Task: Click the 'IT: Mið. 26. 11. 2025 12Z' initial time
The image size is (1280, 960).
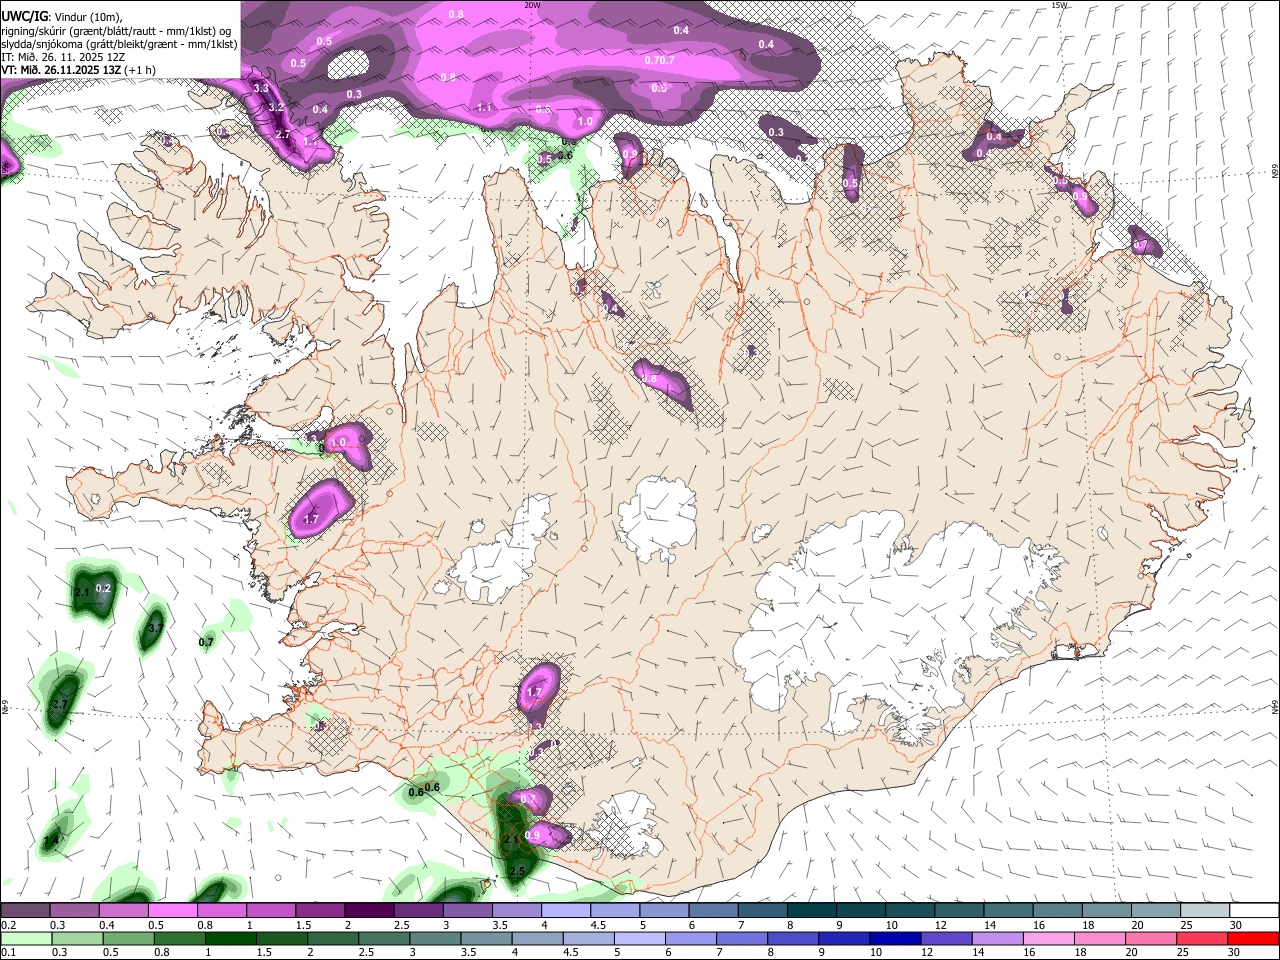Action: pos(63,57)
